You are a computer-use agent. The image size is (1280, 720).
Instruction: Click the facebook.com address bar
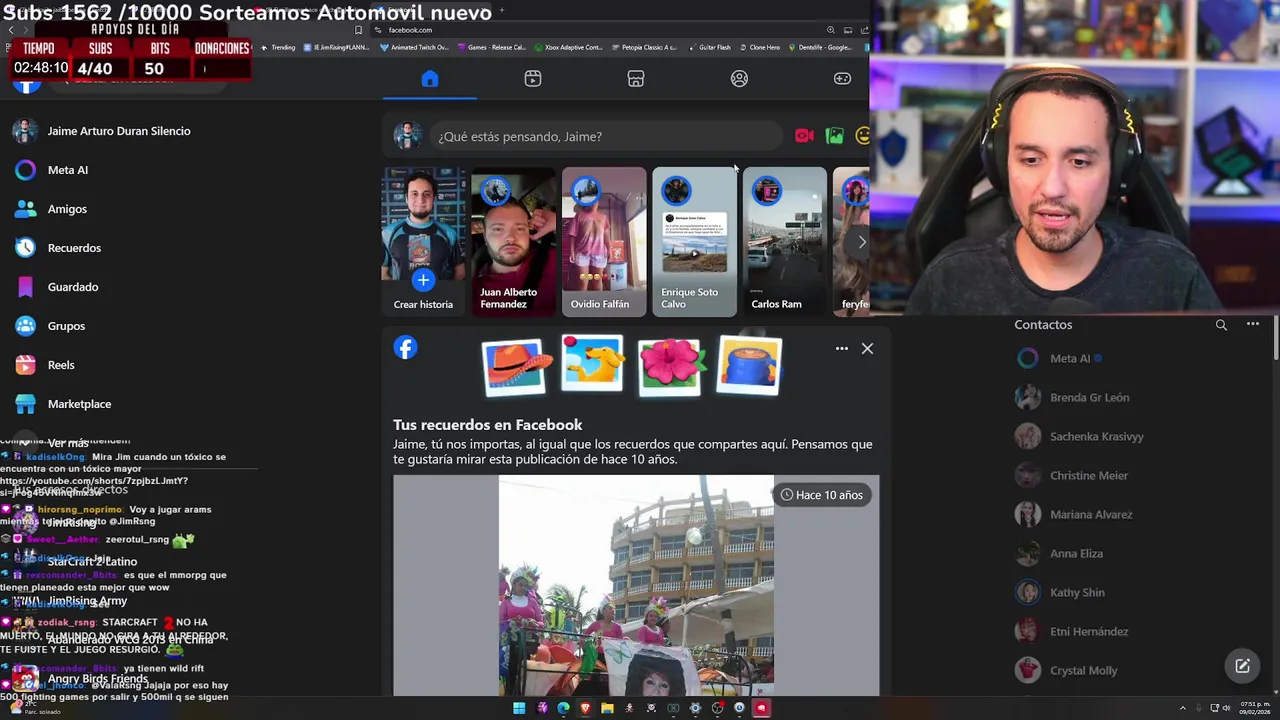click(600, 30)
